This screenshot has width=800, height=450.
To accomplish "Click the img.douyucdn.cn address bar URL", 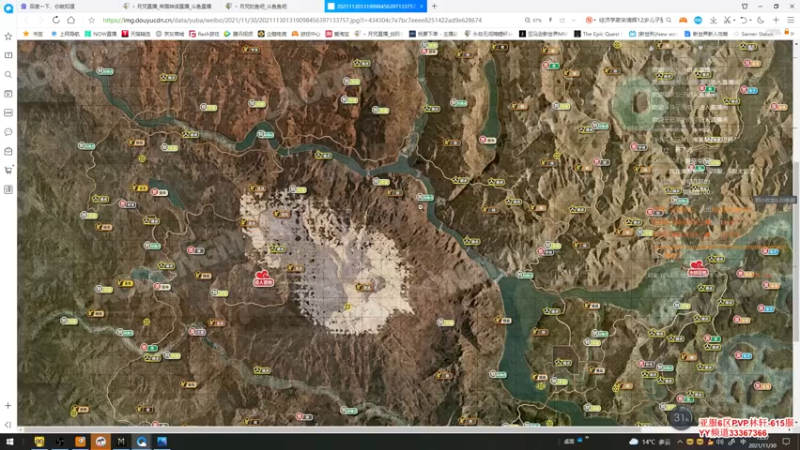I will (x=292, y=20).
